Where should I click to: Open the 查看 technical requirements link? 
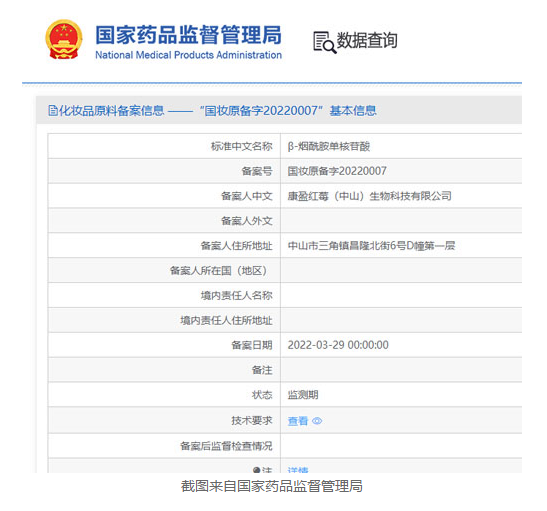tap(298, 421)
